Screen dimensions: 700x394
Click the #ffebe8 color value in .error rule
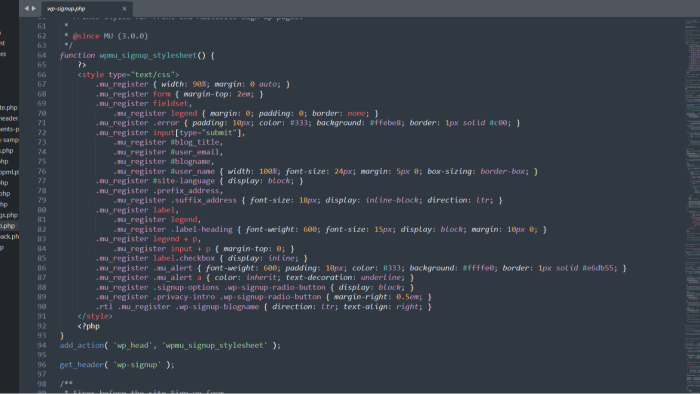(x=385, y=123)
